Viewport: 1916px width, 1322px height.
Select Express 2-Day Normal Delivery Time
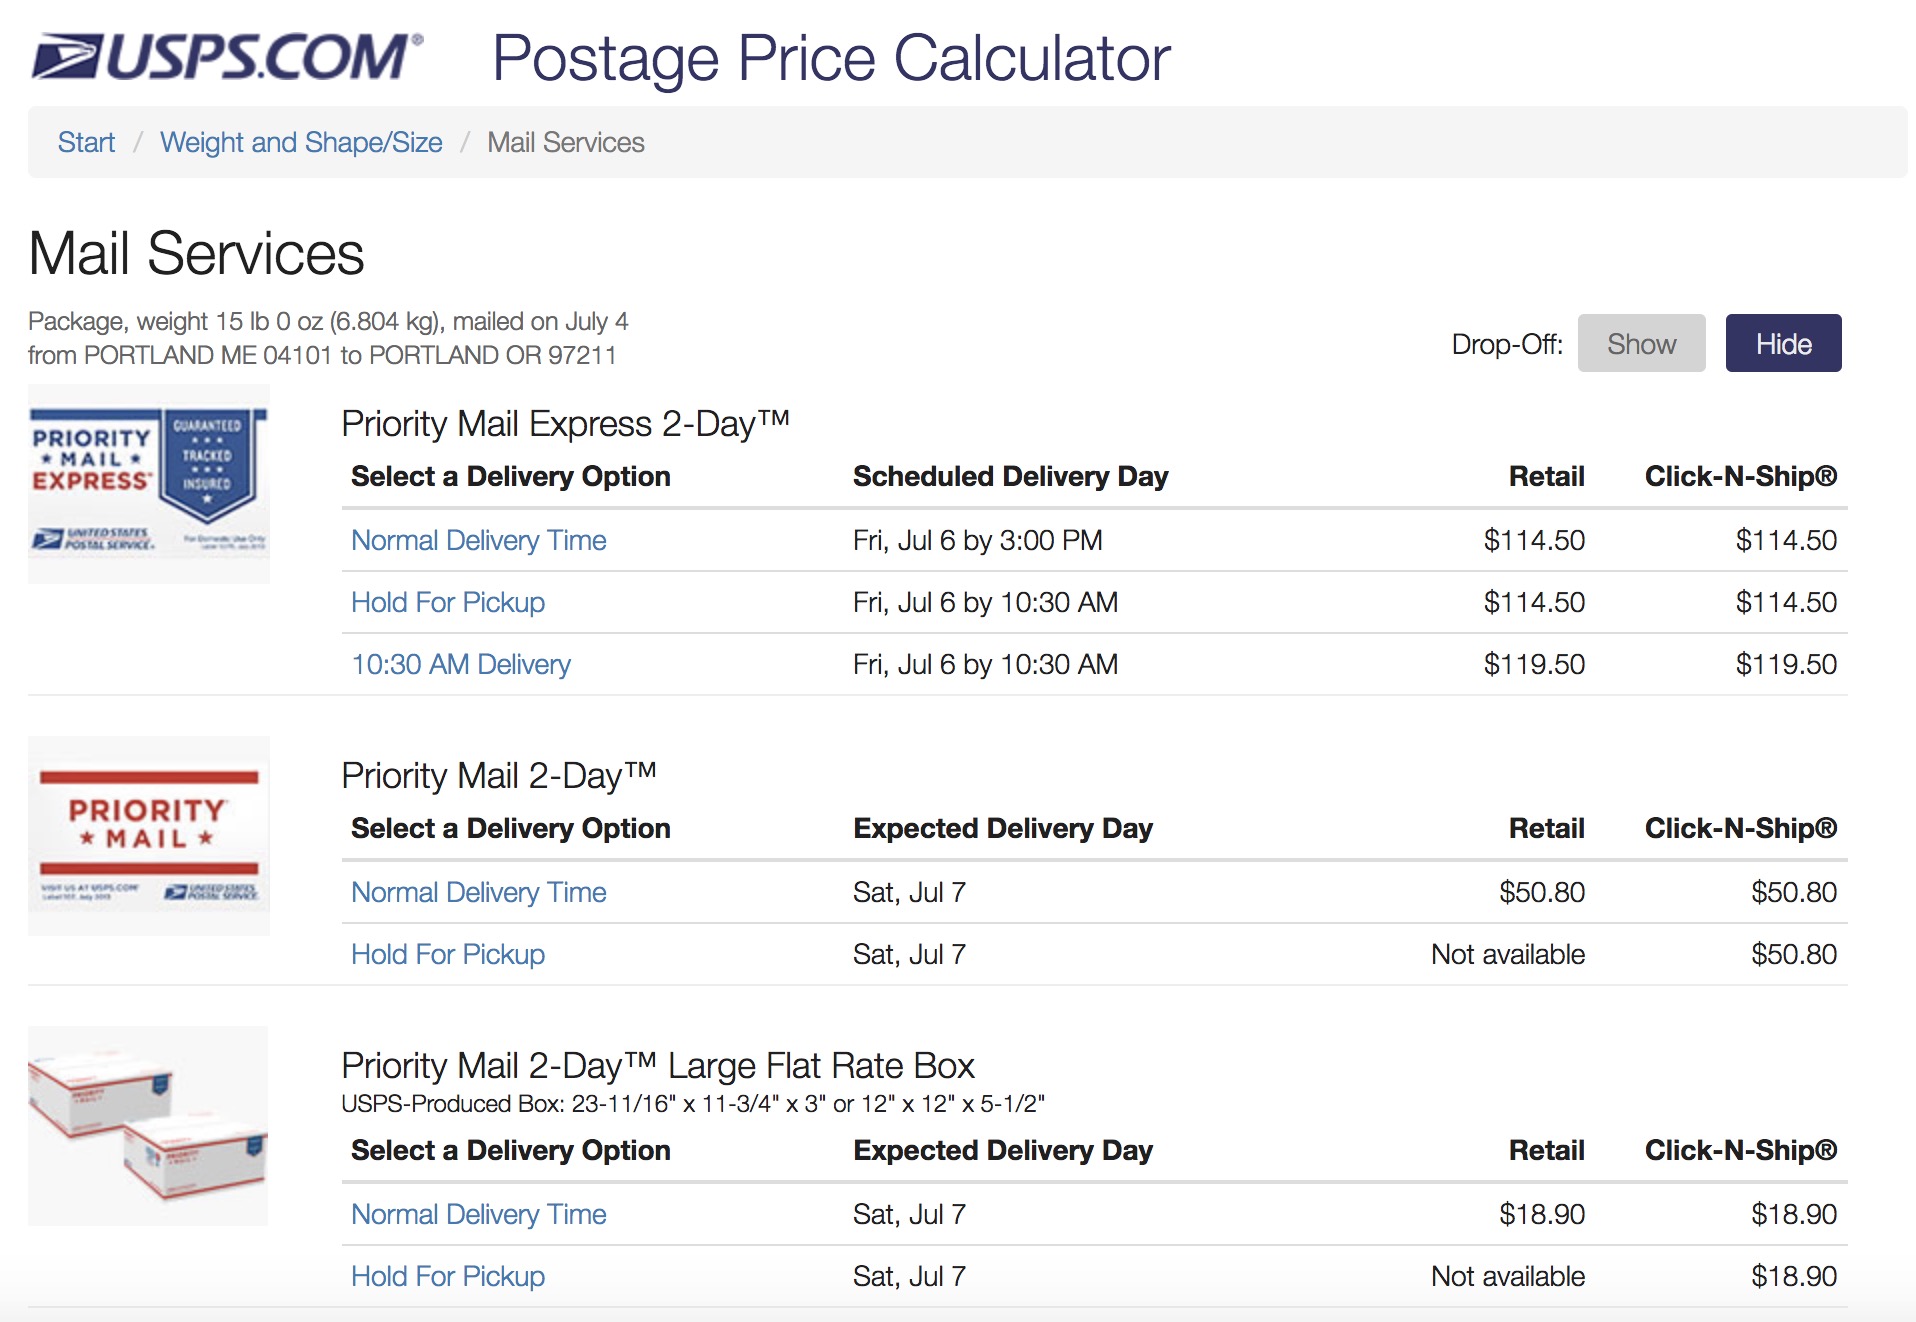[x=478, y=540]
